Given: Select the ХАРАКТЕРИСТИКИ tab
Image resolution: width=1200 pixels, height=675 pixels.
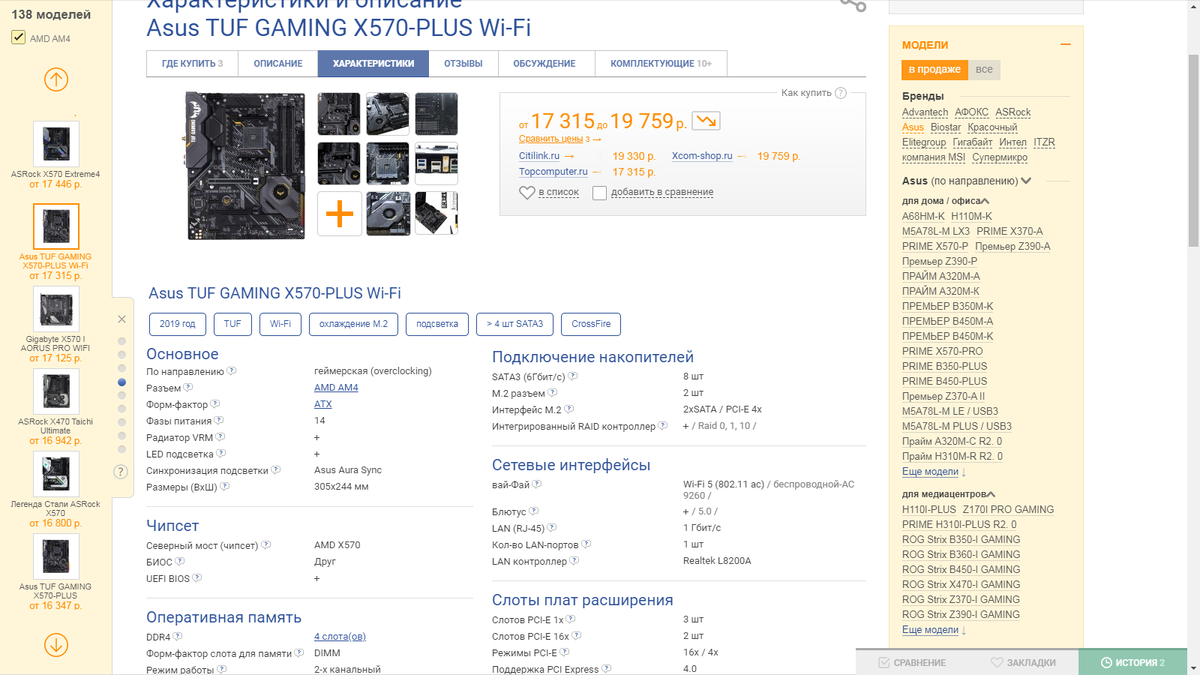Looking at the screenshot, I should point(373,64).
